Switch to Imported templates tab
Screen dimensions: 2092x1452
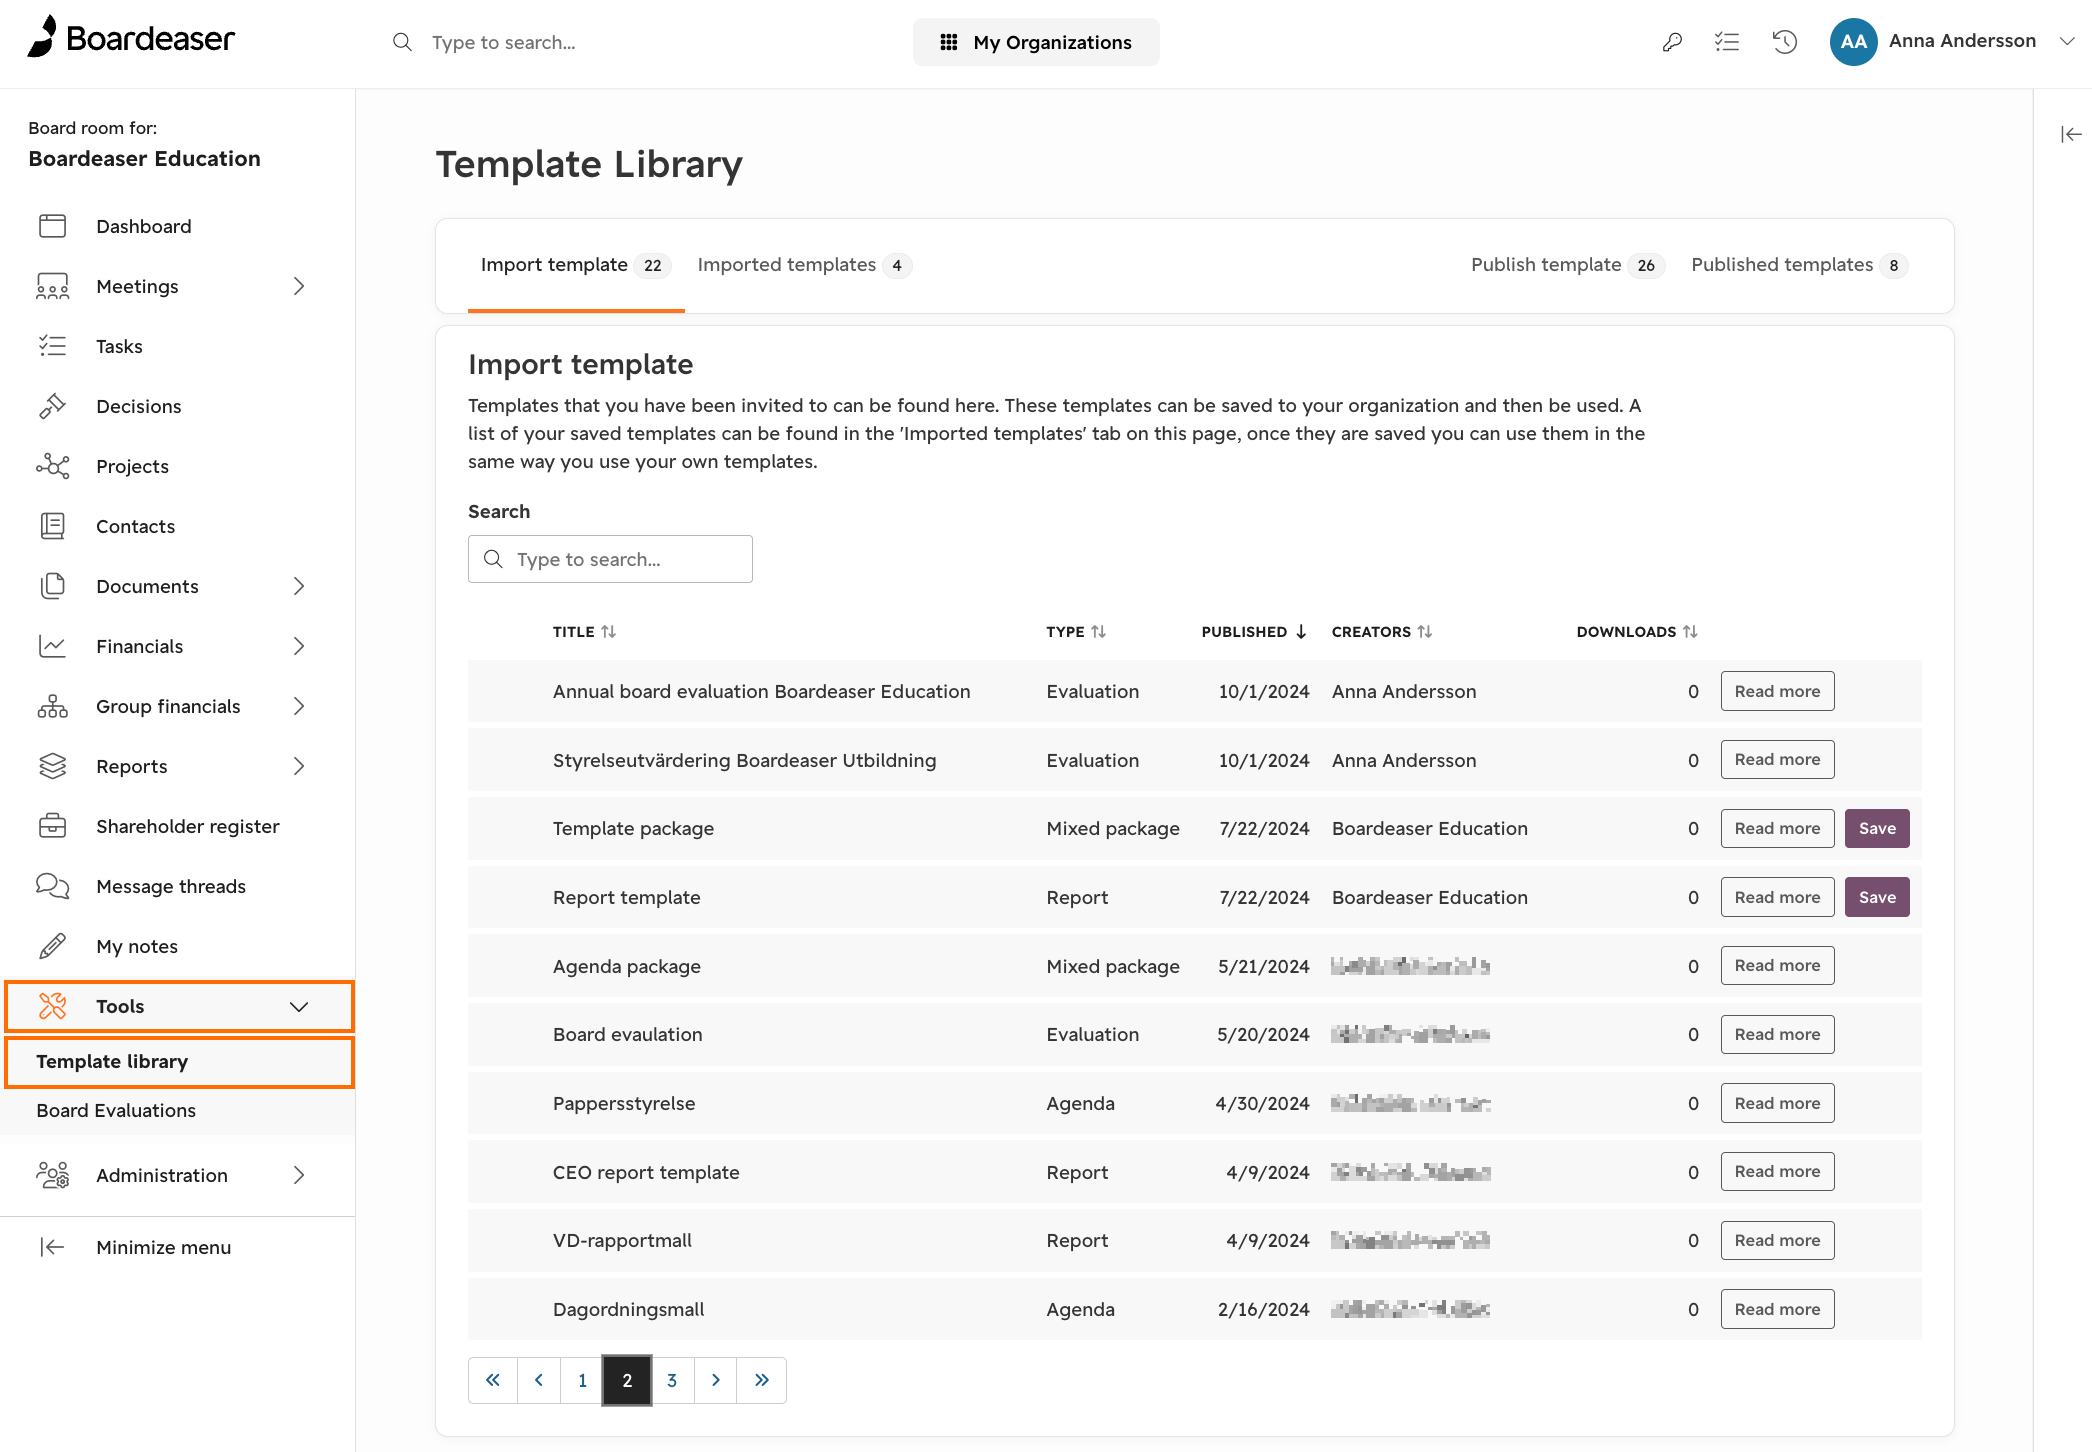804,265
